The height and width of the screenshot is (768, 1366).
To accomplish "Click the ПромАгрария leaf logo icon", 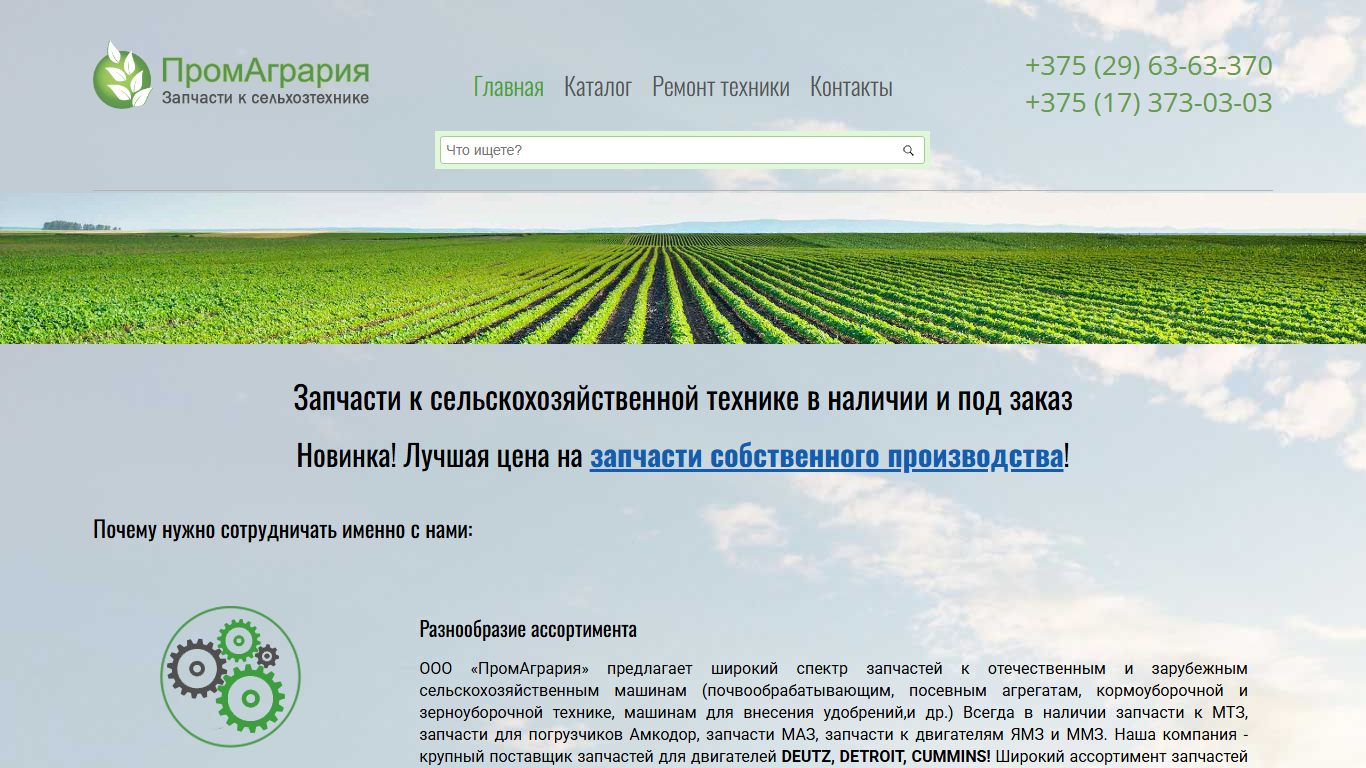I will (122, 75).
